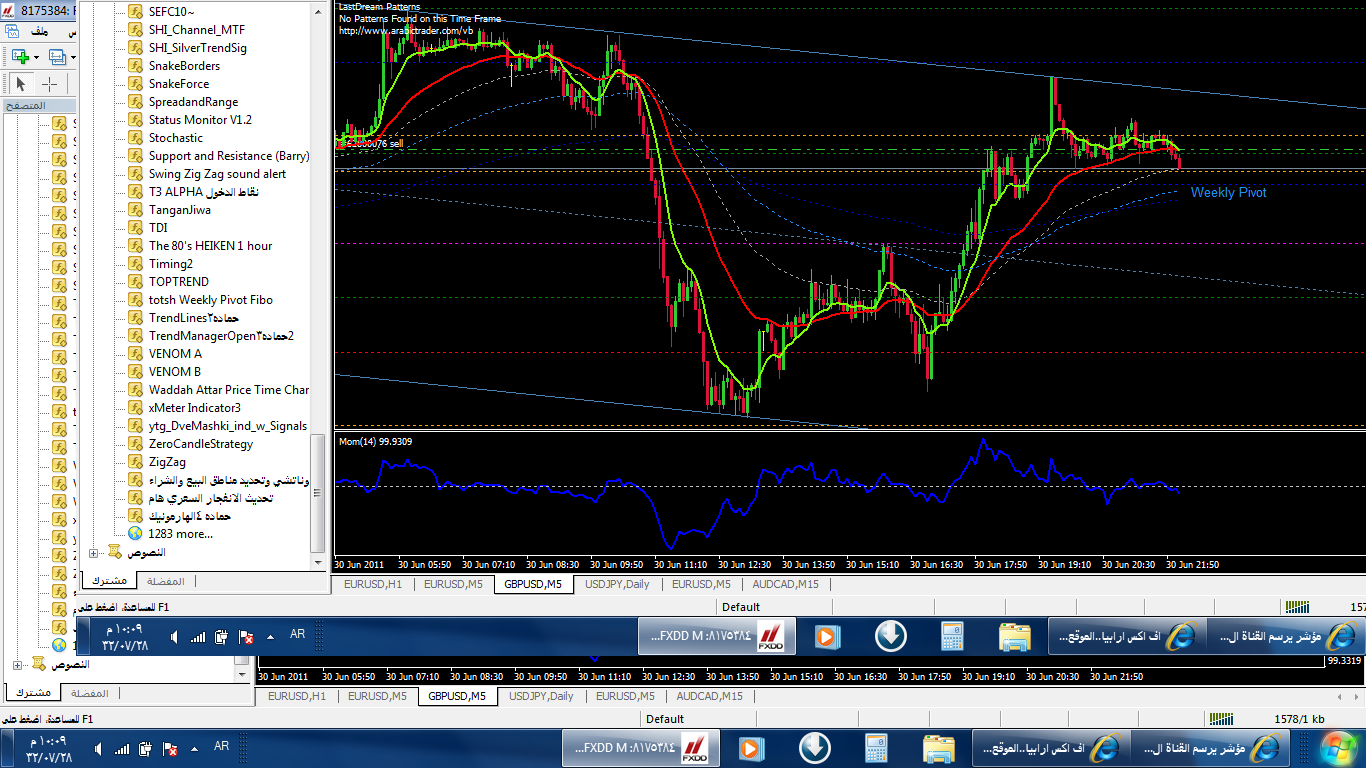This screenshot has width=1366, height=768.
Task: Click indicator icon beside ZigZag
Action: click(135, 462)
